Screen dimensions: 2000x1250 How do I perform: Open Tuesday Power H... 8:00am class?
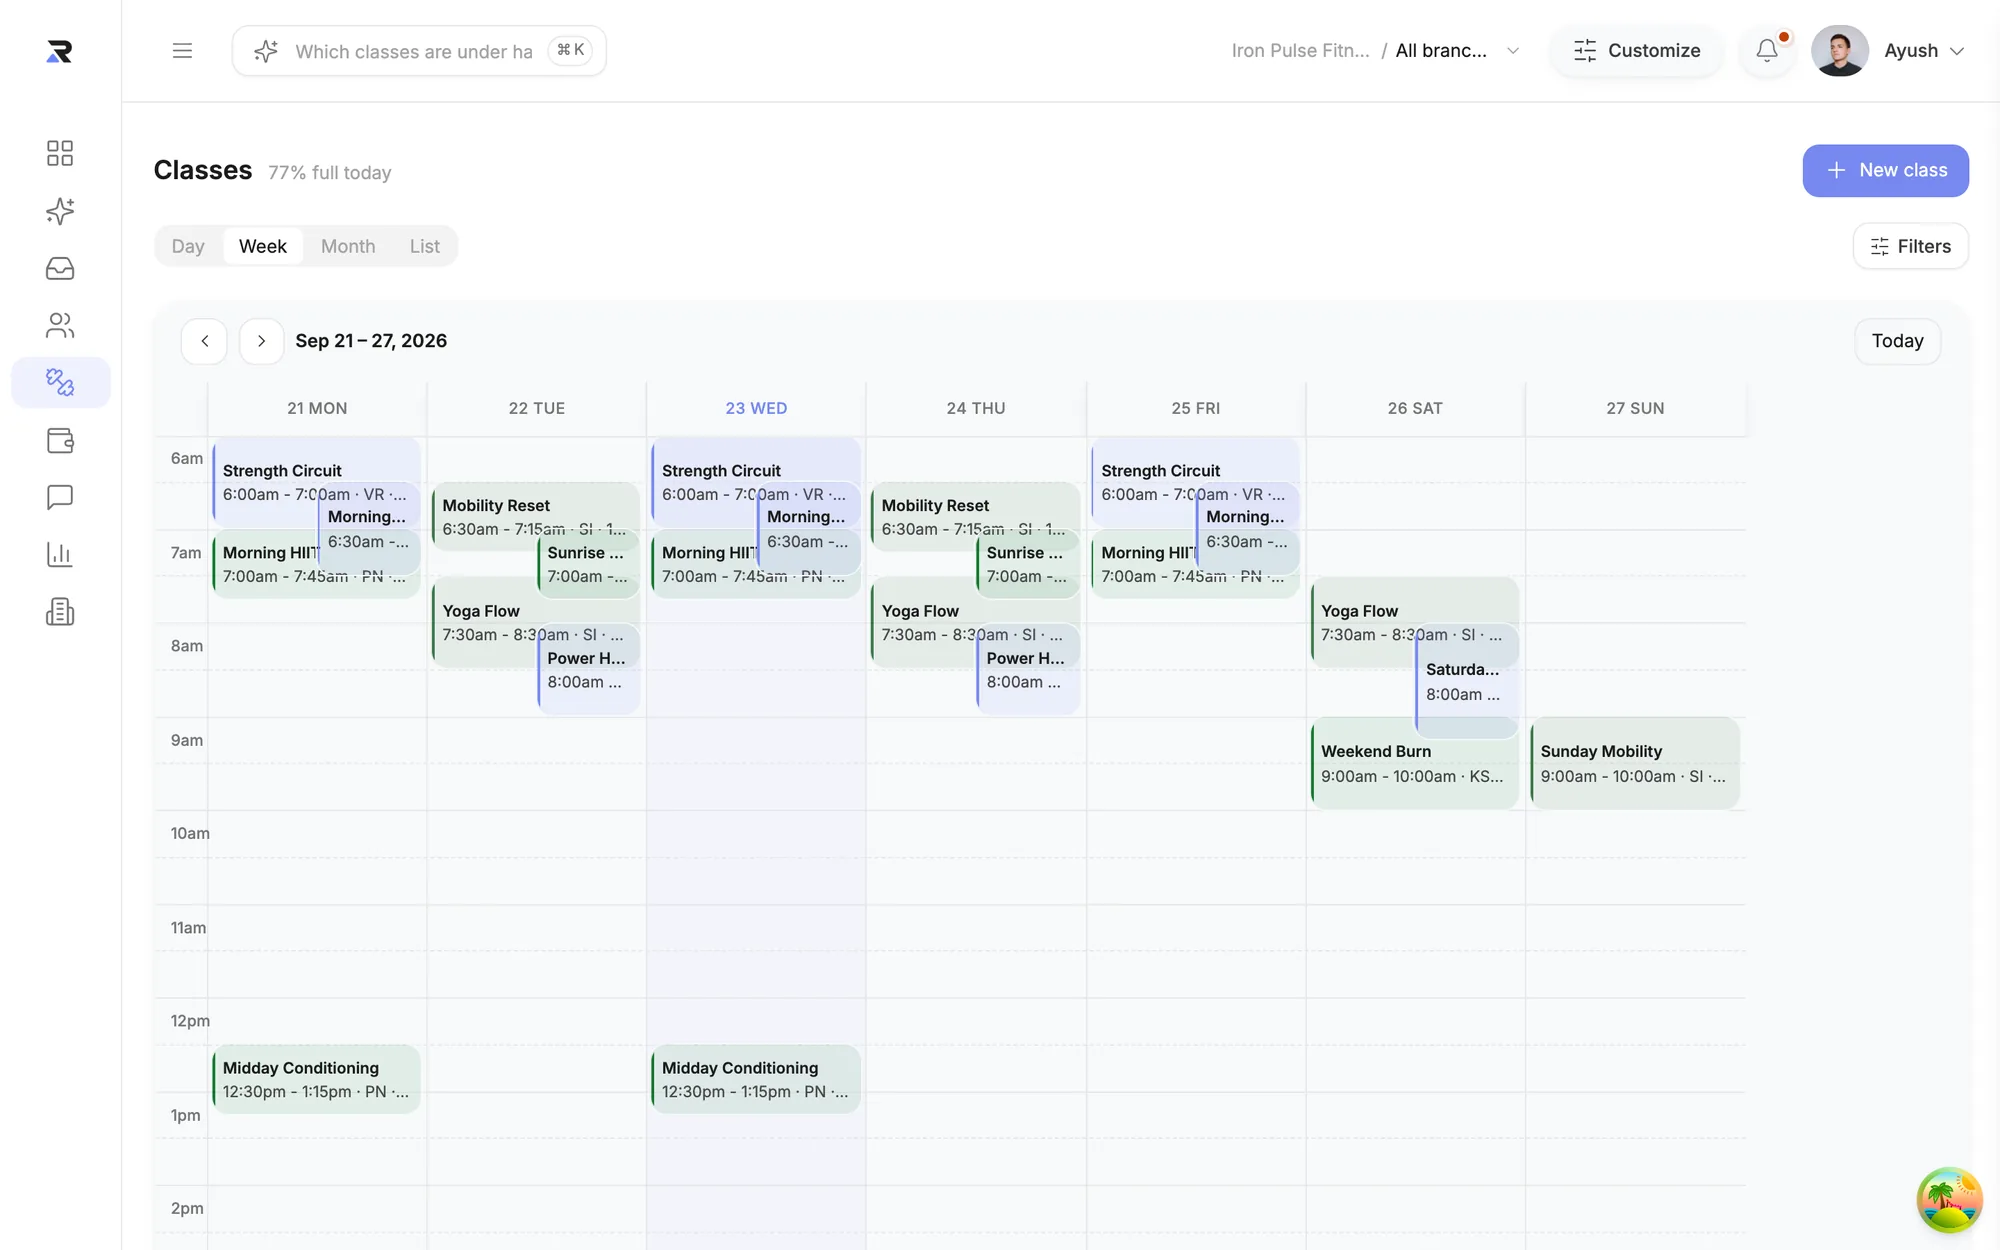588,669
